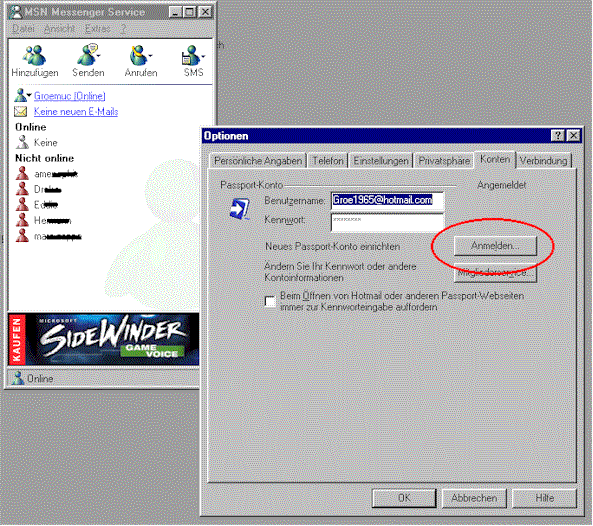
Task: Click the SMS toolbar icon
Action: 191,56
